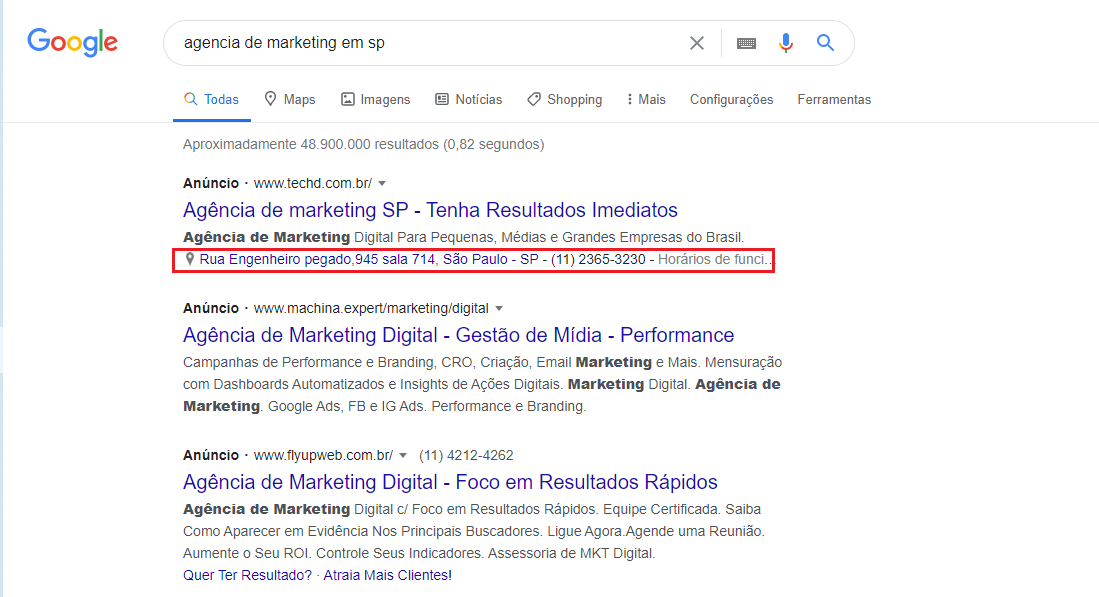
Task: Click the results count 'Aproximadamente 48.900.000 resultados'
Action: (310, 144)
